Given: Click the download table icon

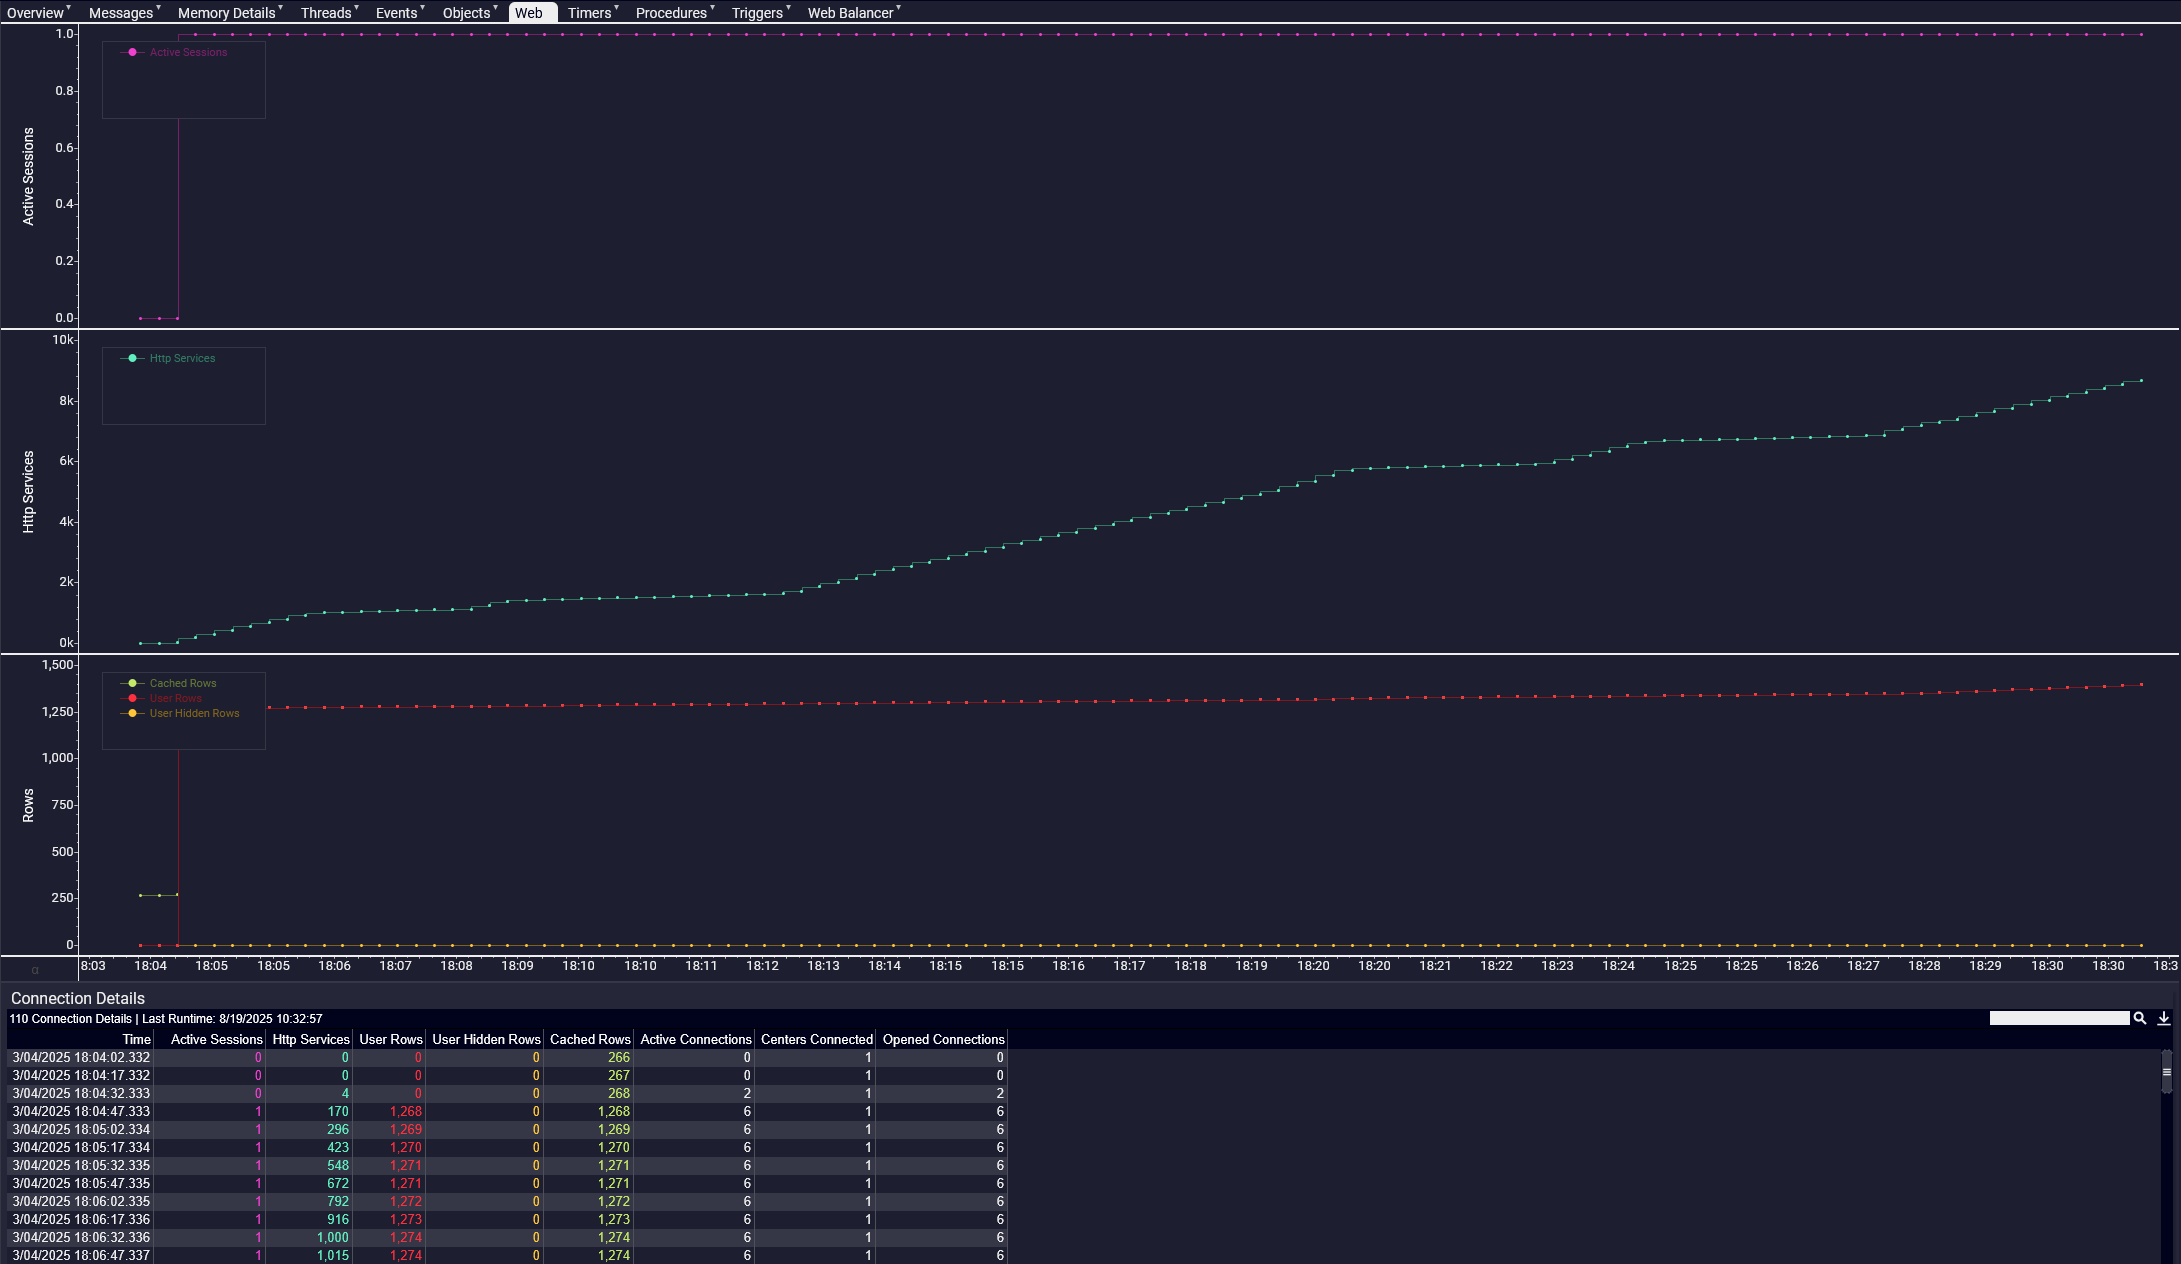Looking at the screenshot, I should pos(2163,1018).
